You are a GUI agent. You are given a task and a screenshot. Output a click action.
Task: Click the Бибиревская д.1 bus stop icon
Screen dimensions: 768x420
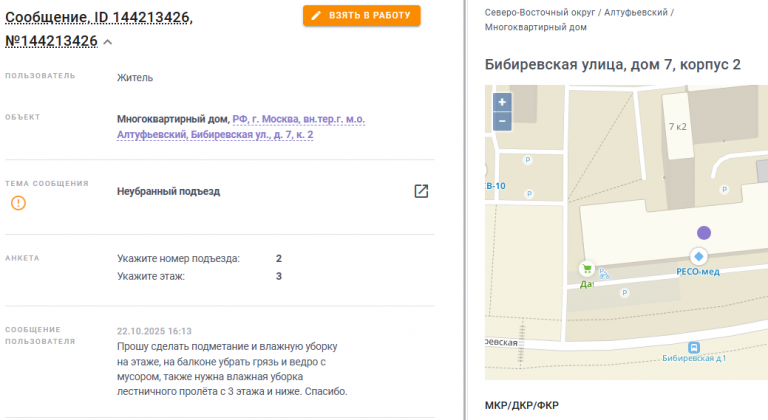694,347
